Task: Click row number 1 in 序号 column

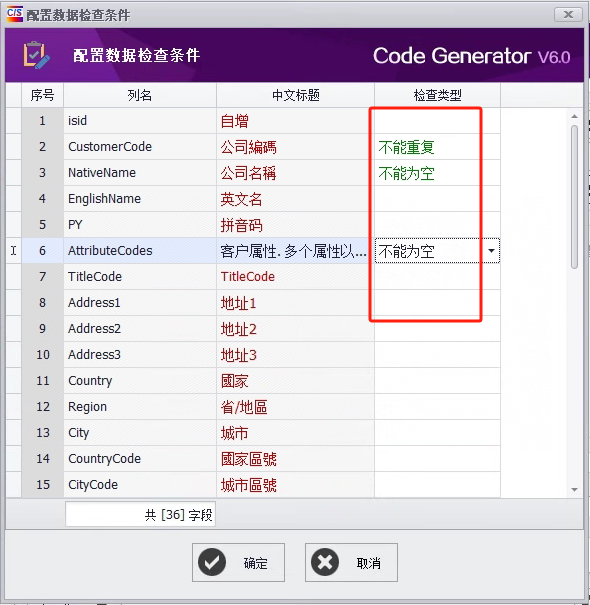Action: [x=42, y=121]
